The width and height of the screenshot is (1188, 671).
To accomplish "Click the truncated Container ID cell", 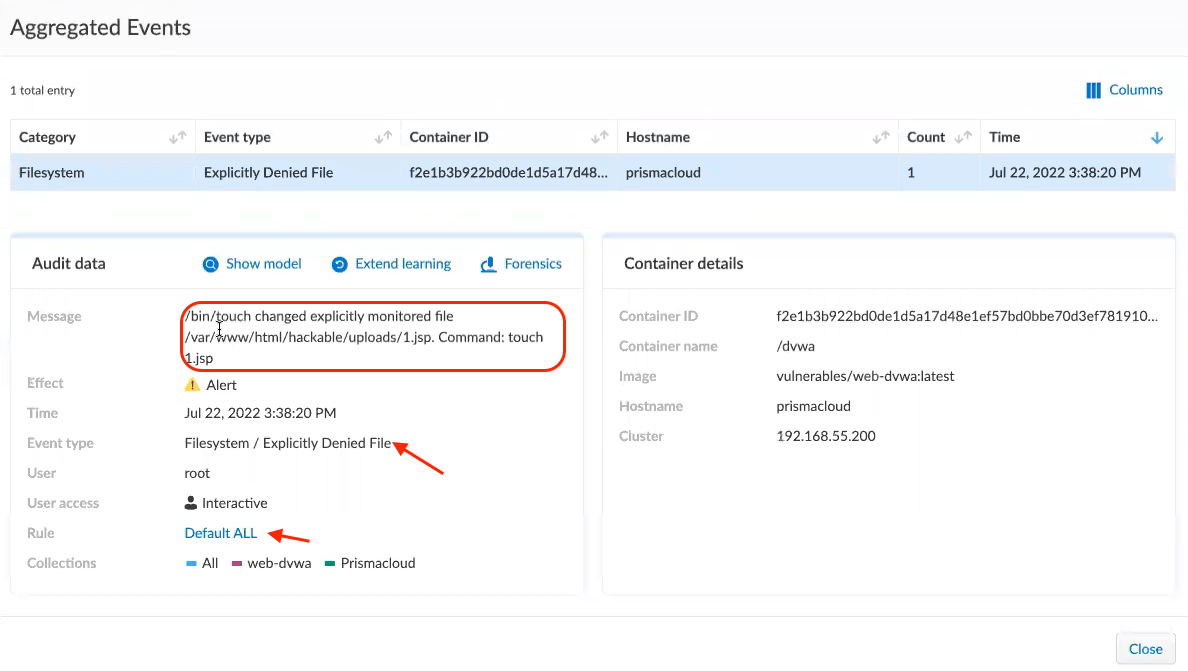I will [x=508, y=172].
